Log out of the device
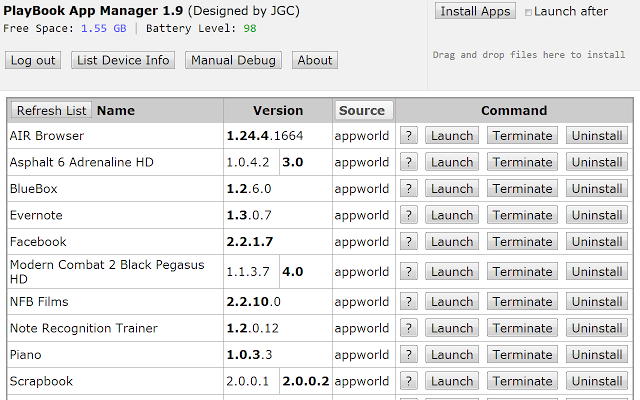The image size is (640, 400). [x=33, y=60]
